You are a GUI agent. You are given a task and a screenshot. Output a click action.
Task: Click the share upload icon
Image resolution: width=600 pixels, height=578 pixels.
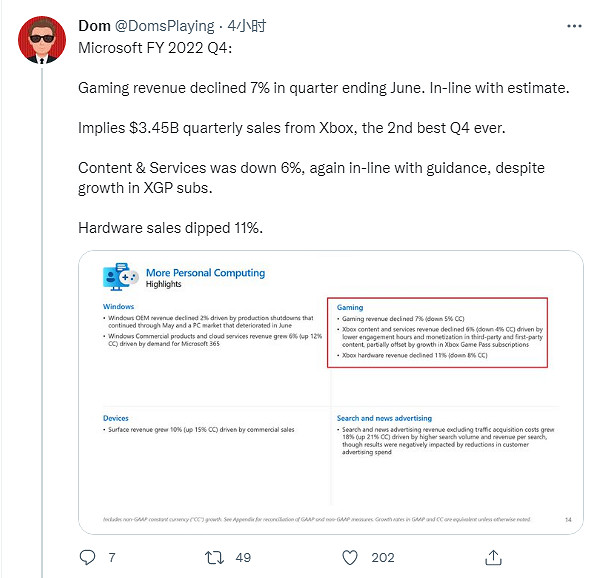[x=492, y=556]
